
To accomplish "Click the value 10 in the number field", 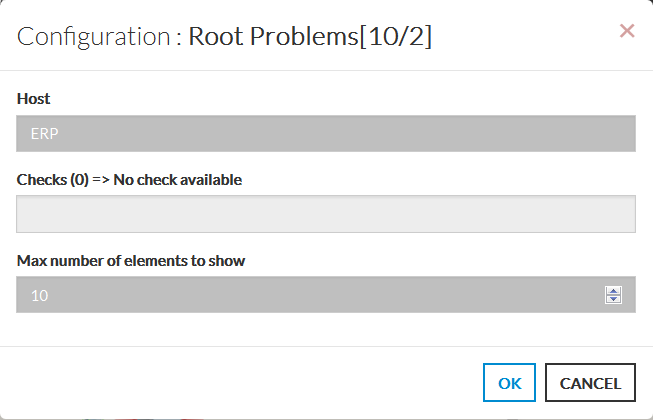I will [x=40, y=295].
